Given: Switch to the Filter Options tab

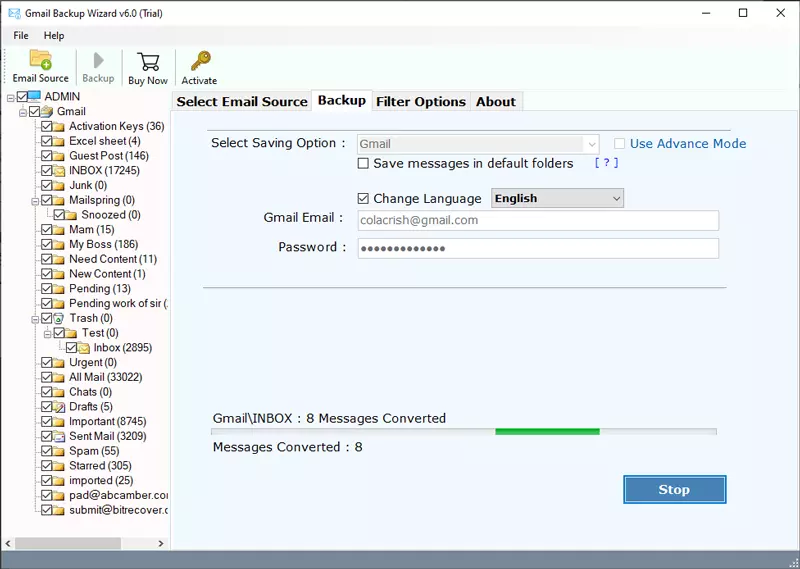Looking at the screenshot, I should point(421,102).
